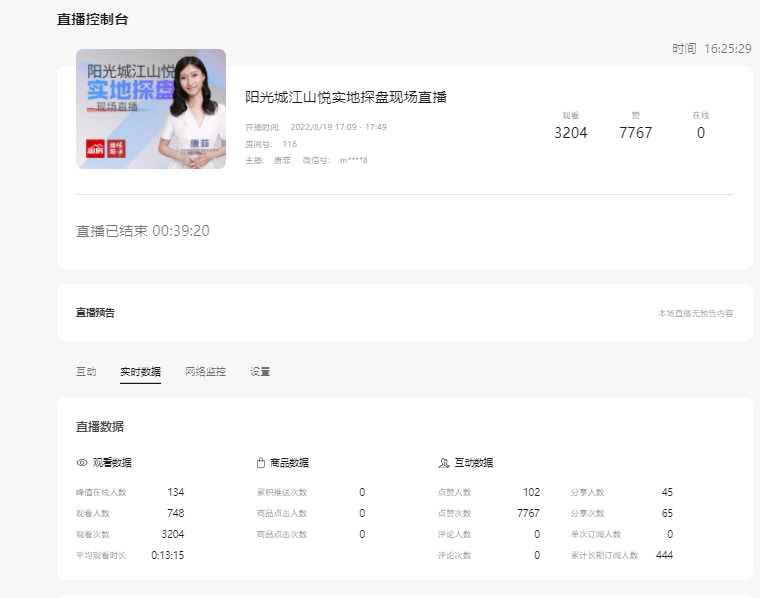Click the 直播已结束 00:39:20 status text
760x598 pixels.
click(142, 231)
